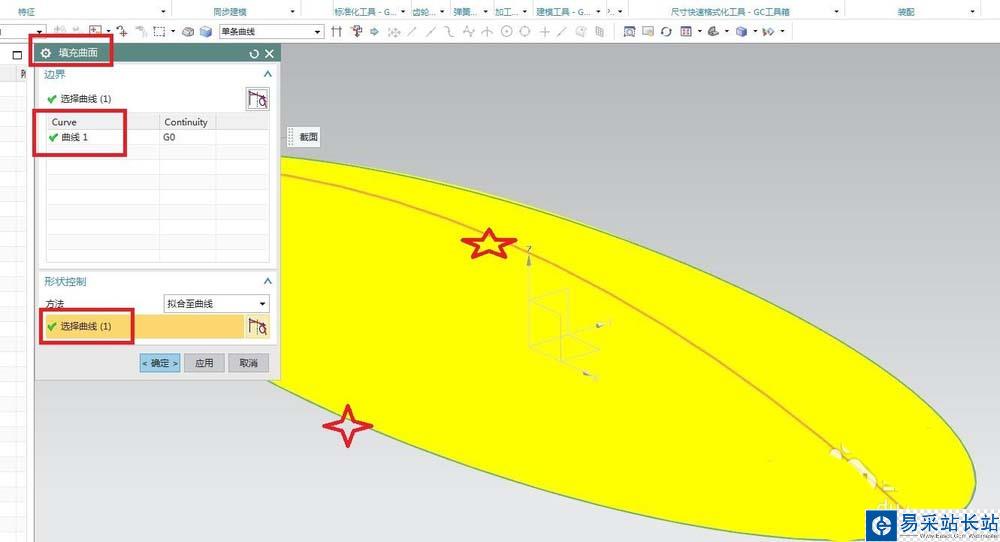The width and height of the screenshot is (1000, 542).
Task: Click the zoom fit view icon
Action: click(629, 31)
